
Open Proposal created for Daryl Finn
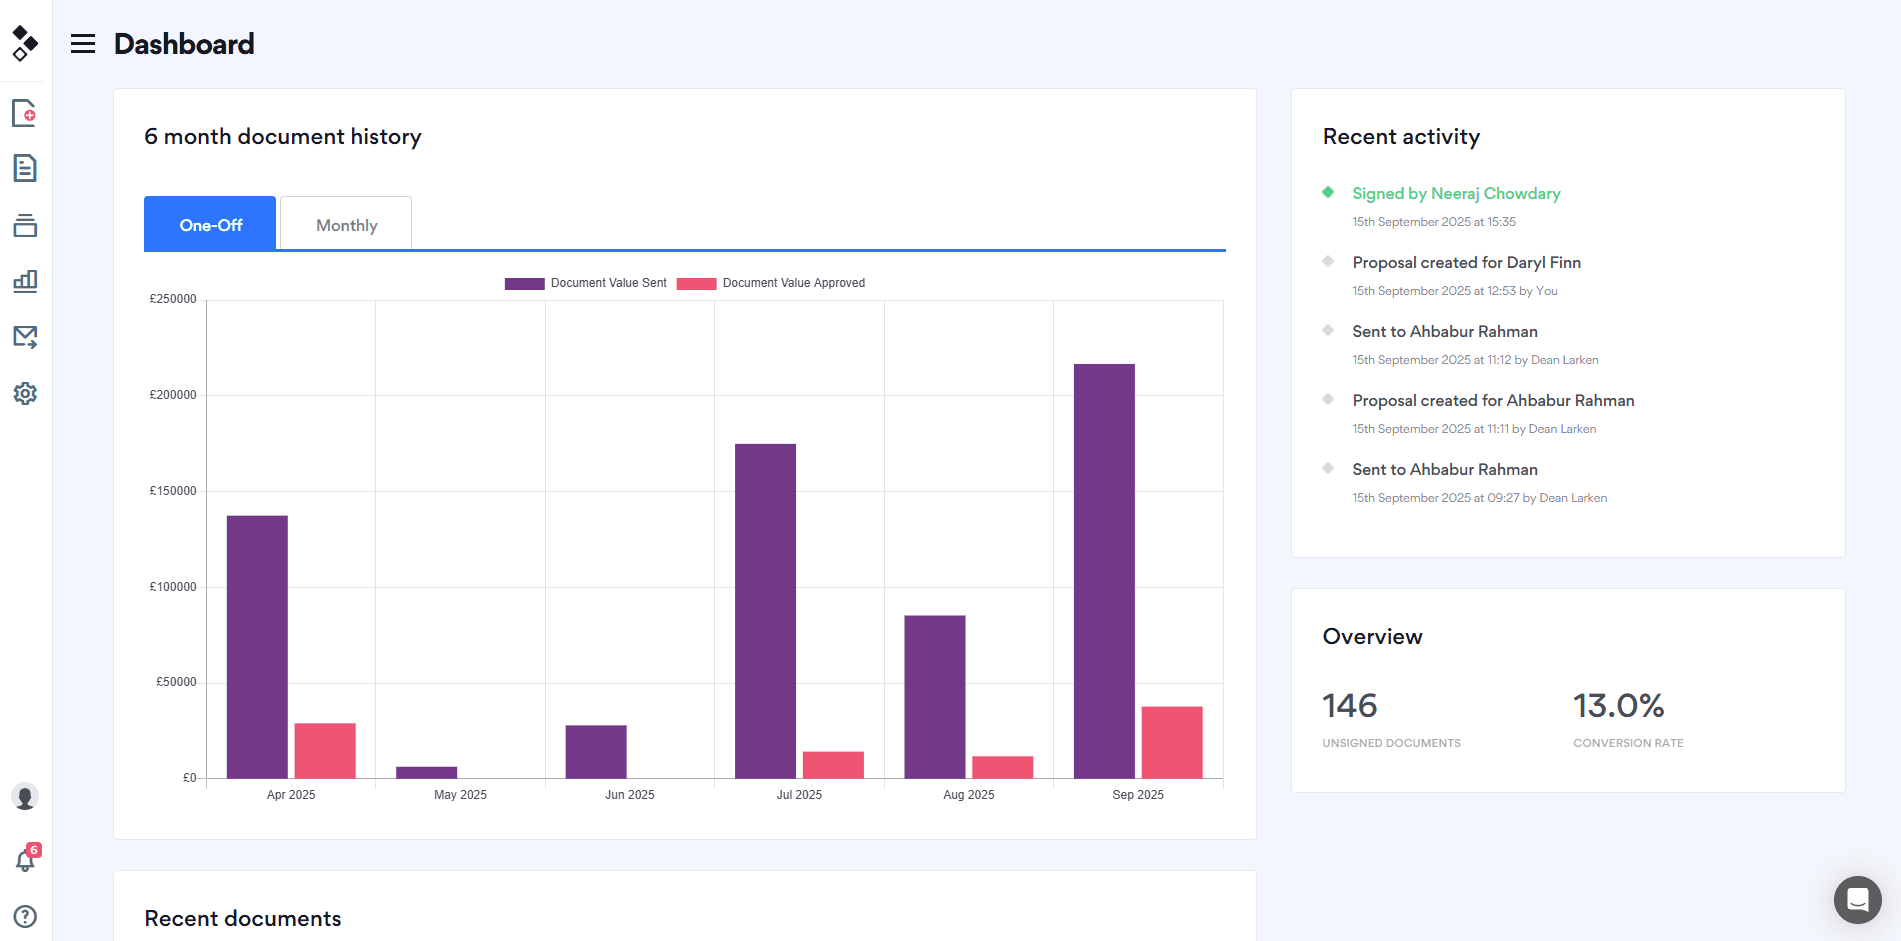1466,263
